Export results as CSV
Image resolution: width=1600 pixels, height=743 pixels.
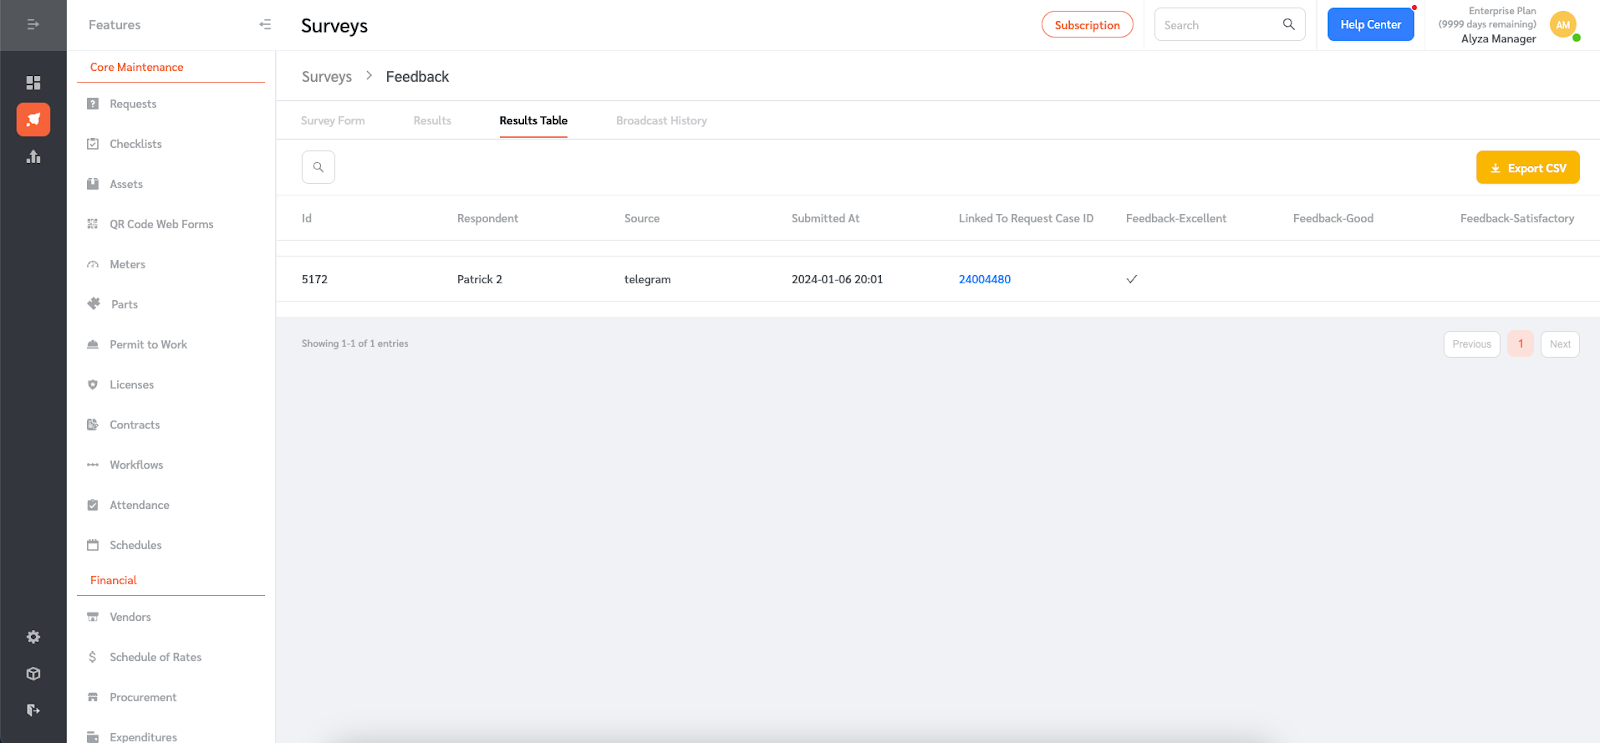(x=1528, y=168)
